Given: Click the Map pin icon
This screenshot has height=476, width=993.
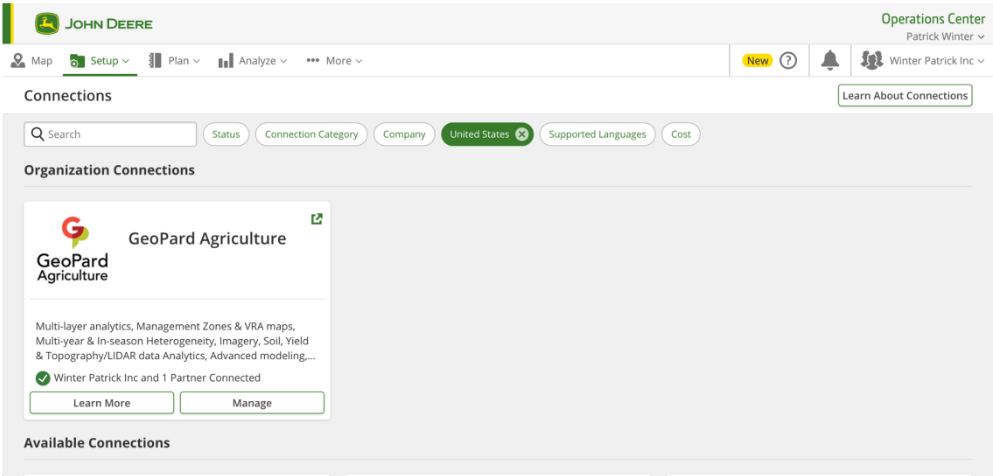Looking at the screenshot, I should click(x=19, y=61).
